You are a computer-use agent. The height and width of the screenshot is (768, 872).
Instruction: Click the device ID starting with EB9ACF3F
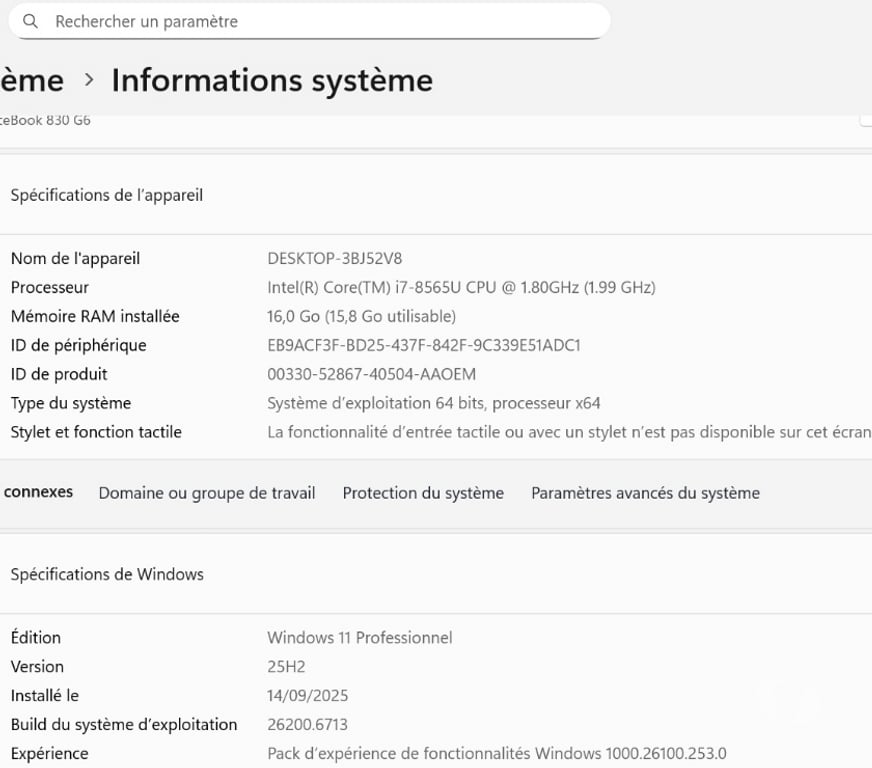coord(424,345)
